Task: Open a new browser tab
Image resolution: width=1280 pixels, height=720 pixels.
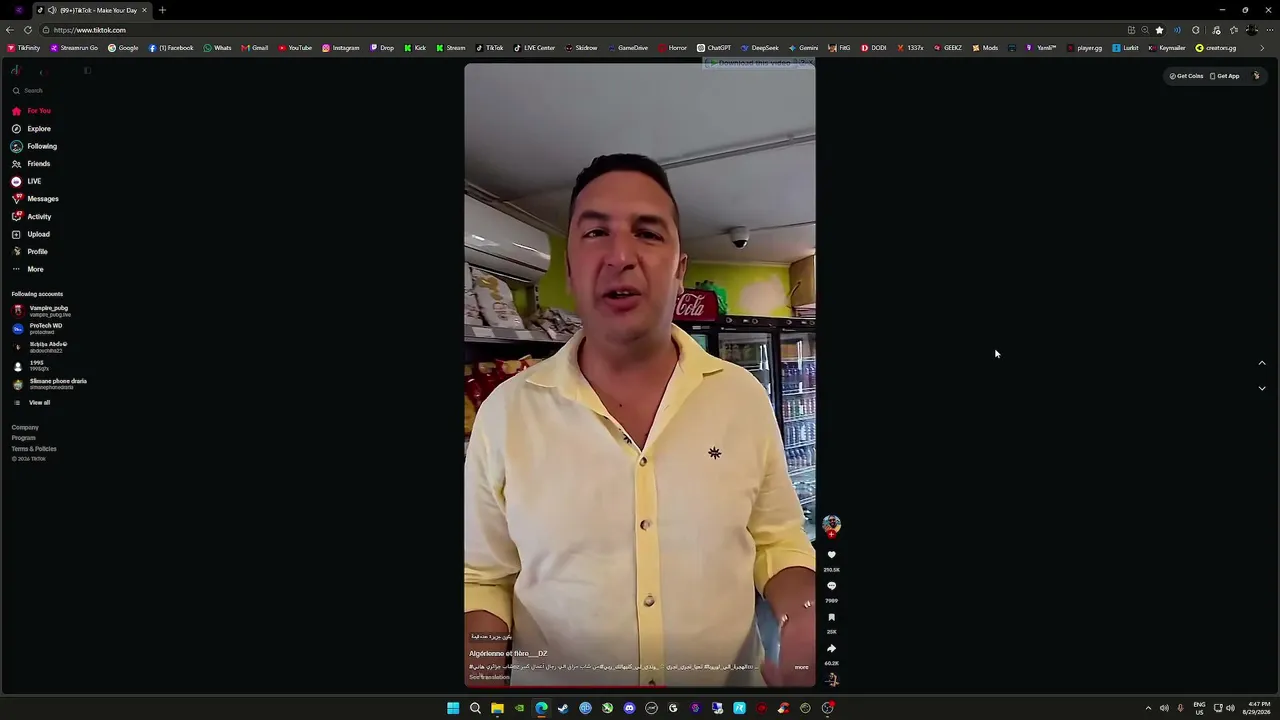Action: pos(162,10)
